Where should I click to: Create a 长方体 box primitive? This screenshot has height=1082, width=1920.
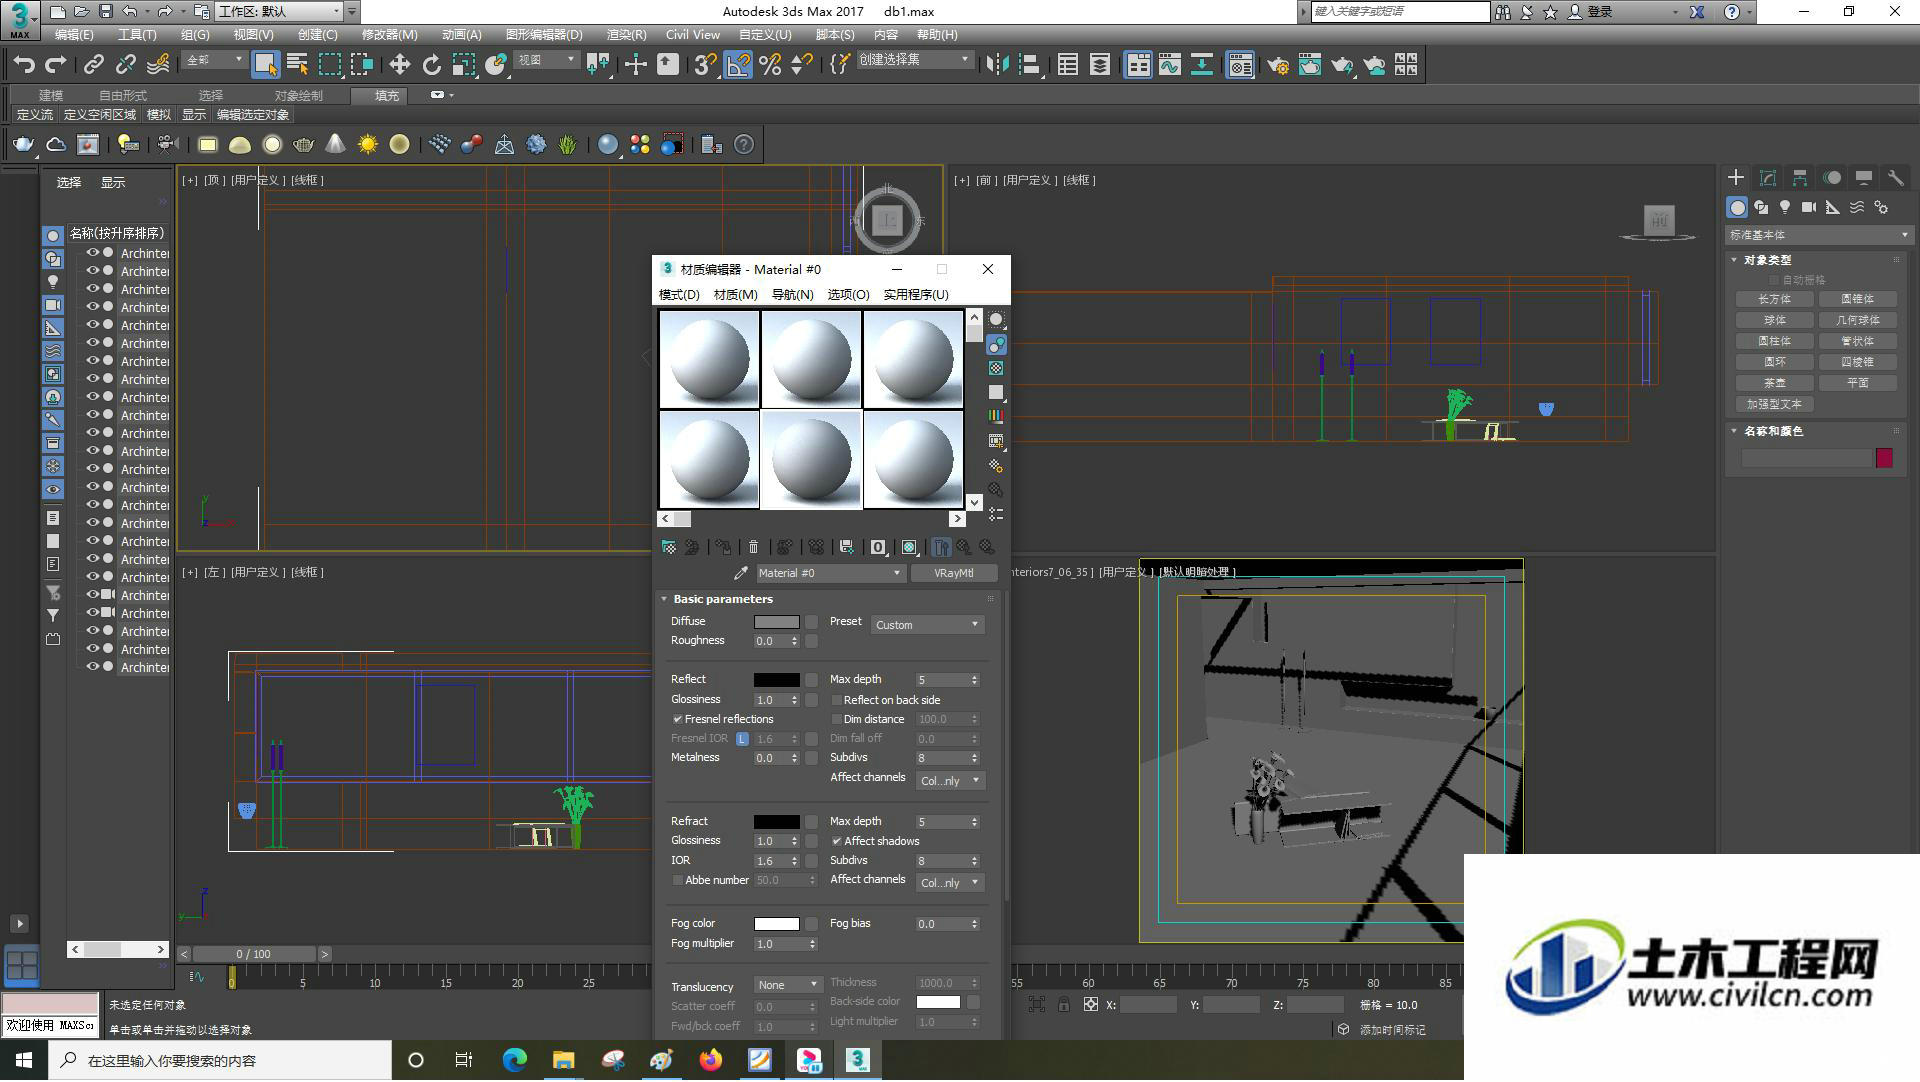point(1774,300)
